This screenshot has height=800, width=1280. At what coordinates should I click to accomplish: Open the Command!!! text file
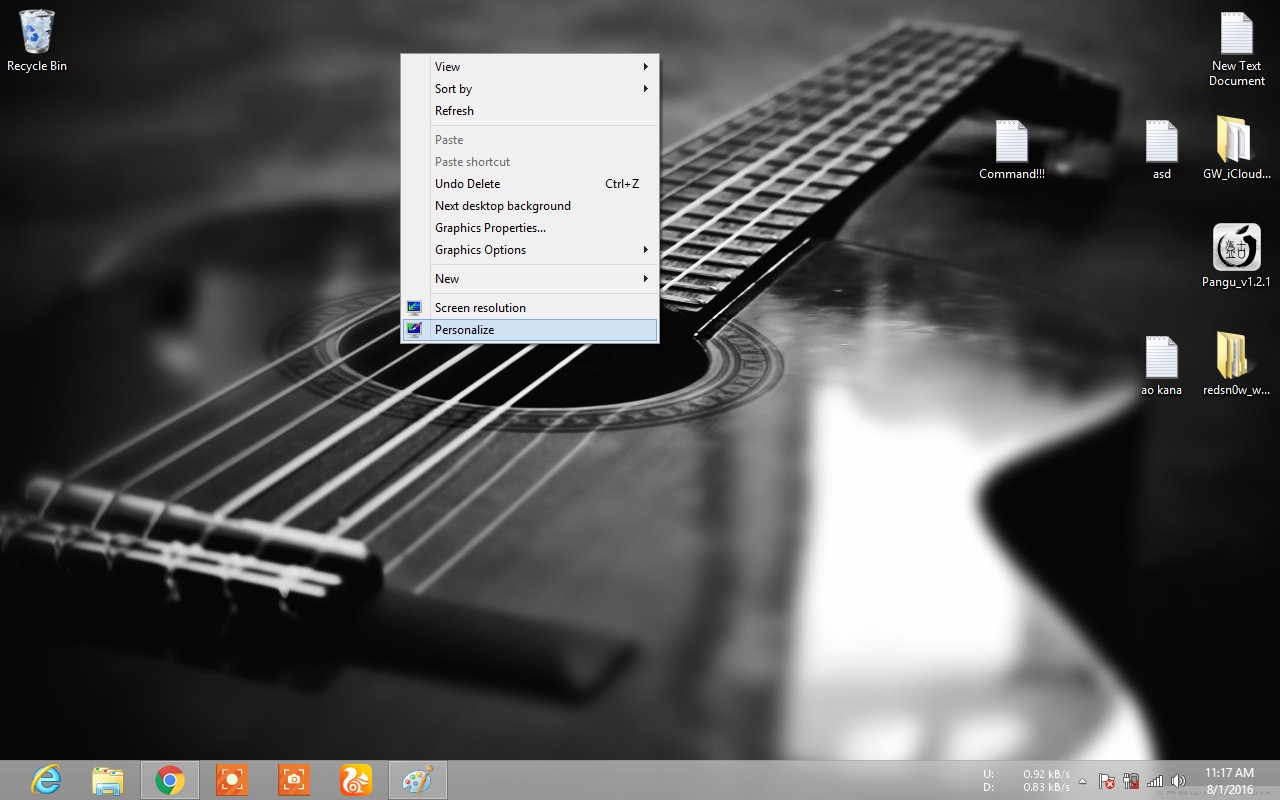pos(1010,143)
